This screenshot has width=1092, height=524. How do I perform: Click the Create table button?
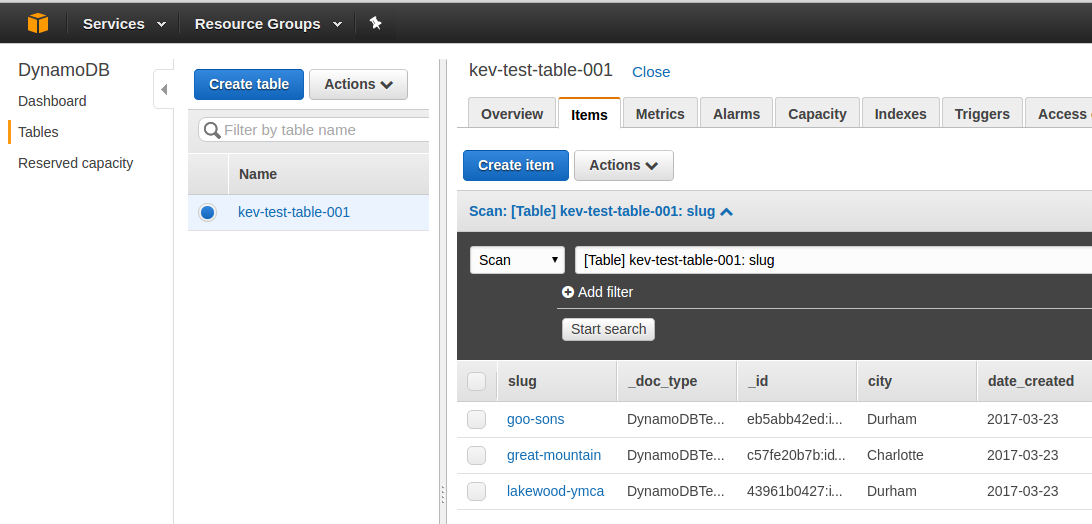click(x=249, y=84)
